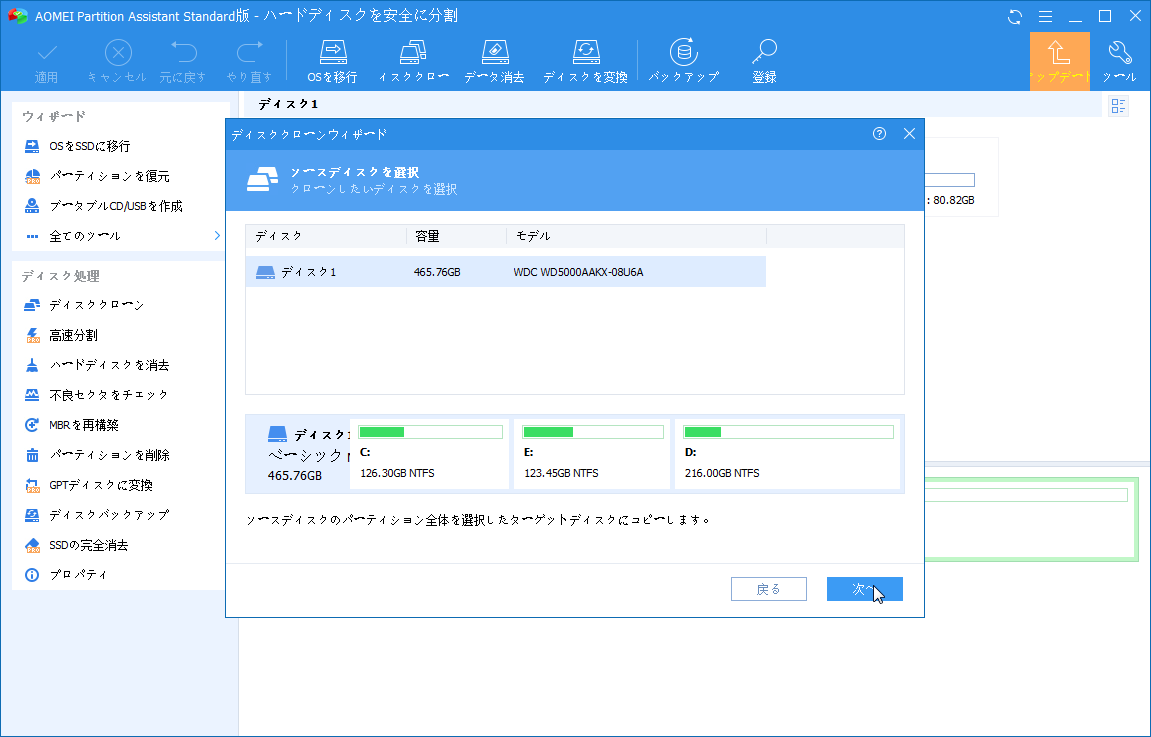Click the E: partition usage bar
This screenshot has height=737, width=1151.
592,432
